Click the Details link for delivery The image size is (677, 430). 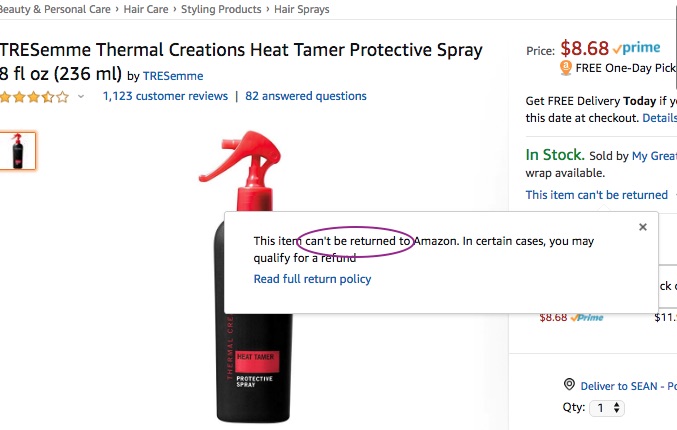(659, 118)
